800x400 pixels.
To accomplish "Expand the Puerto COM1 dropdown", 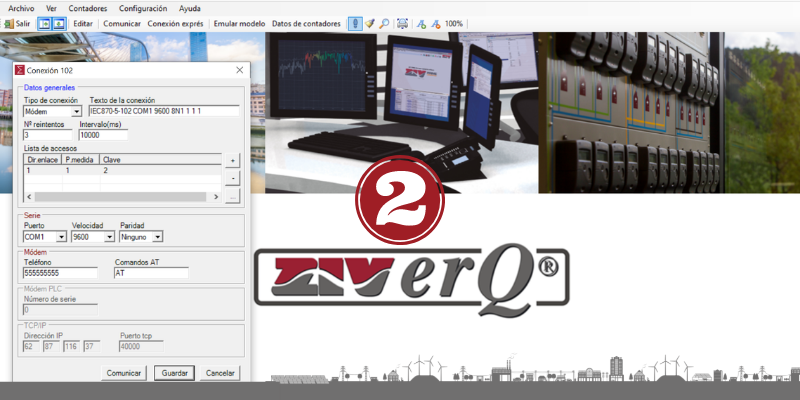I will coord(61,237).
